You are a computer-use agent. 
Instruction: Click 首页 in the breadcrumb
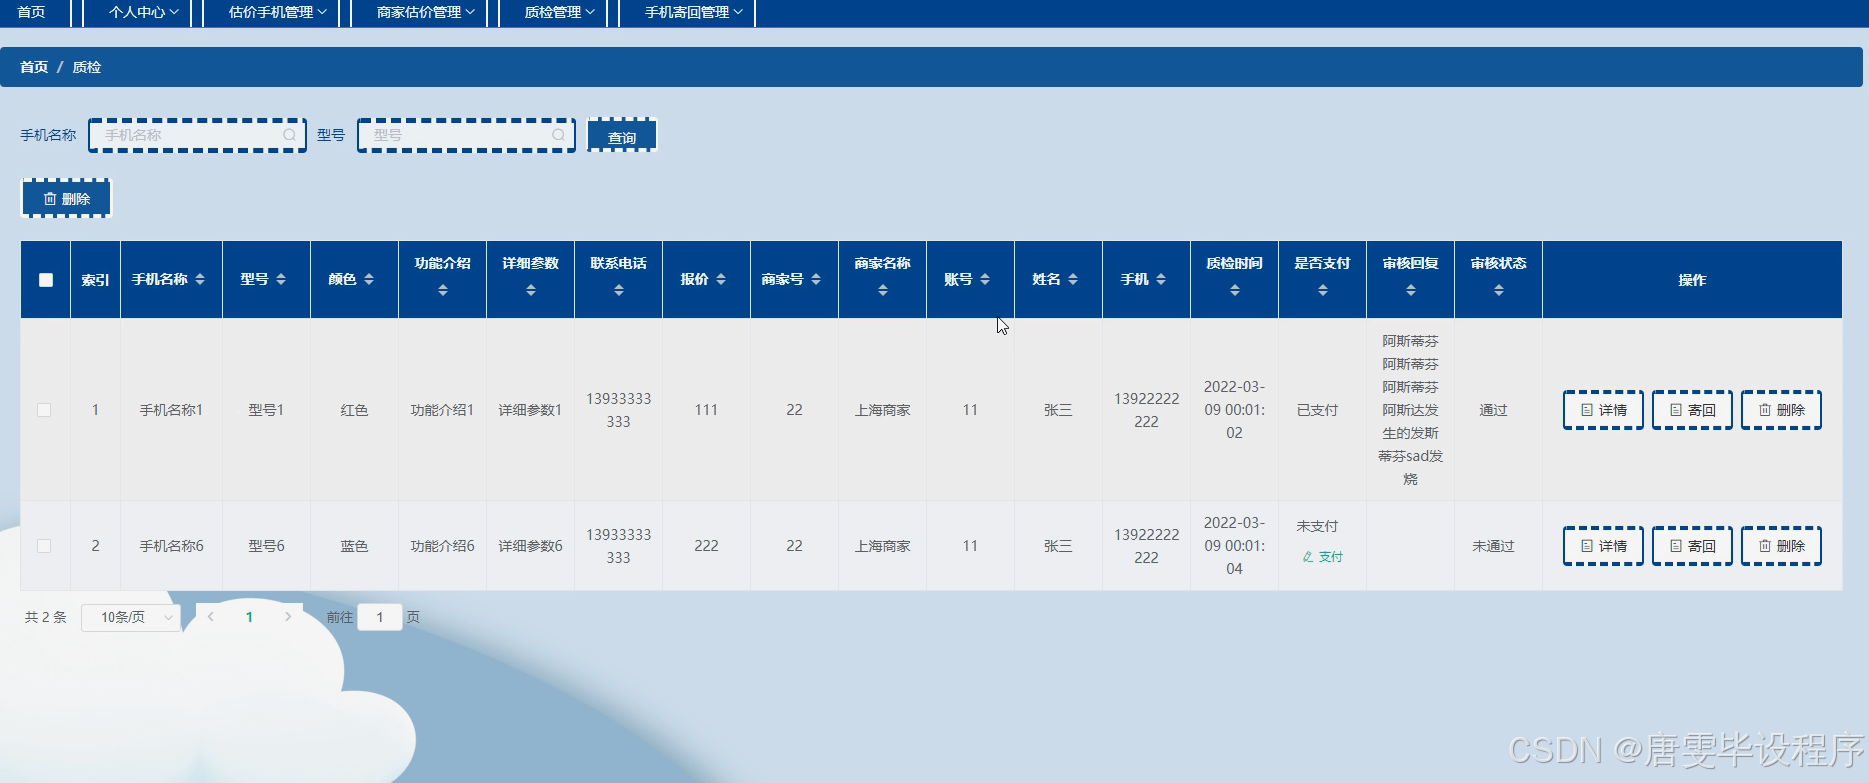[x=34, y=67]
